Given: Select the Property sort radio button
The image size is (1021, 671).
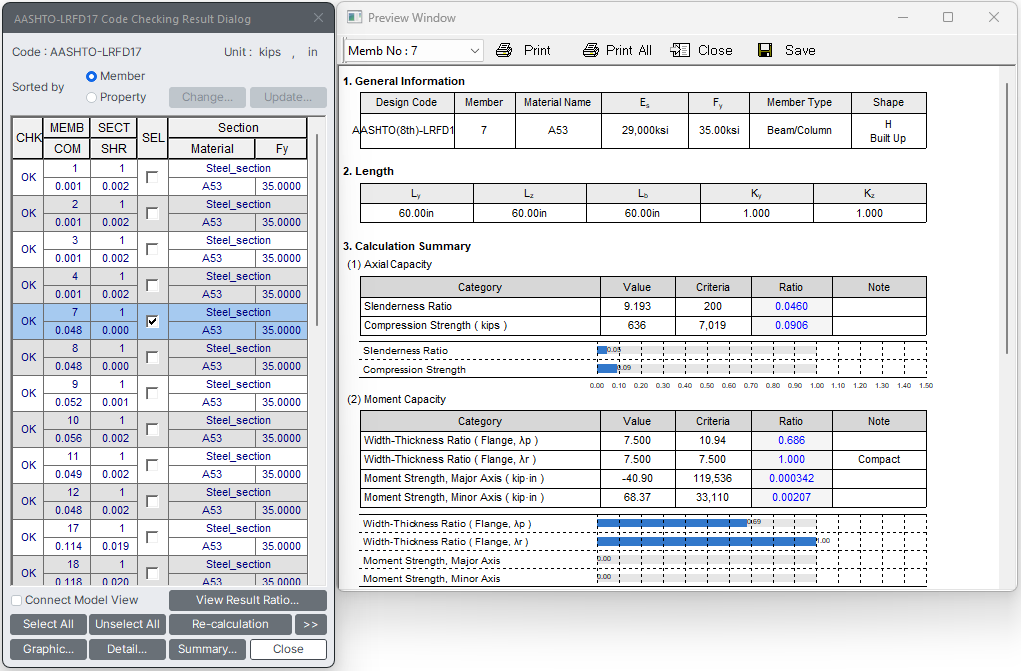Looking at the screenshot, I should [x=92, y=97].
